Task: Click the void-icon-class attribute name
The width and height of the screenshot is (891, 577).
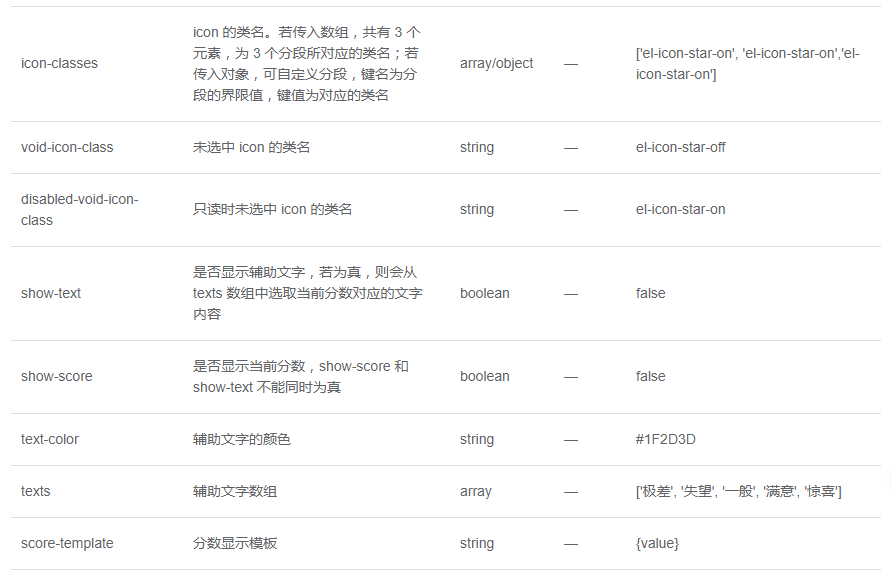Action: [x=67, y=147]
